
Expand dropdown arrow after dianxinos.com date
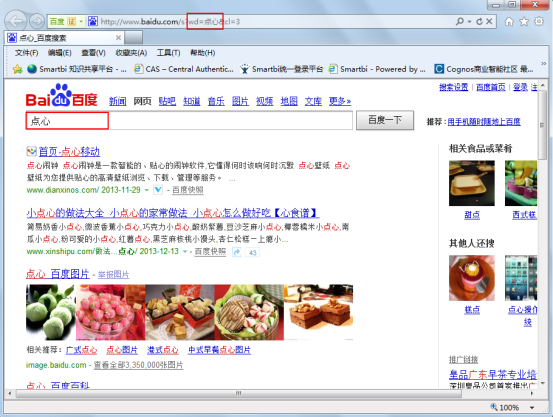click(147, 190)
